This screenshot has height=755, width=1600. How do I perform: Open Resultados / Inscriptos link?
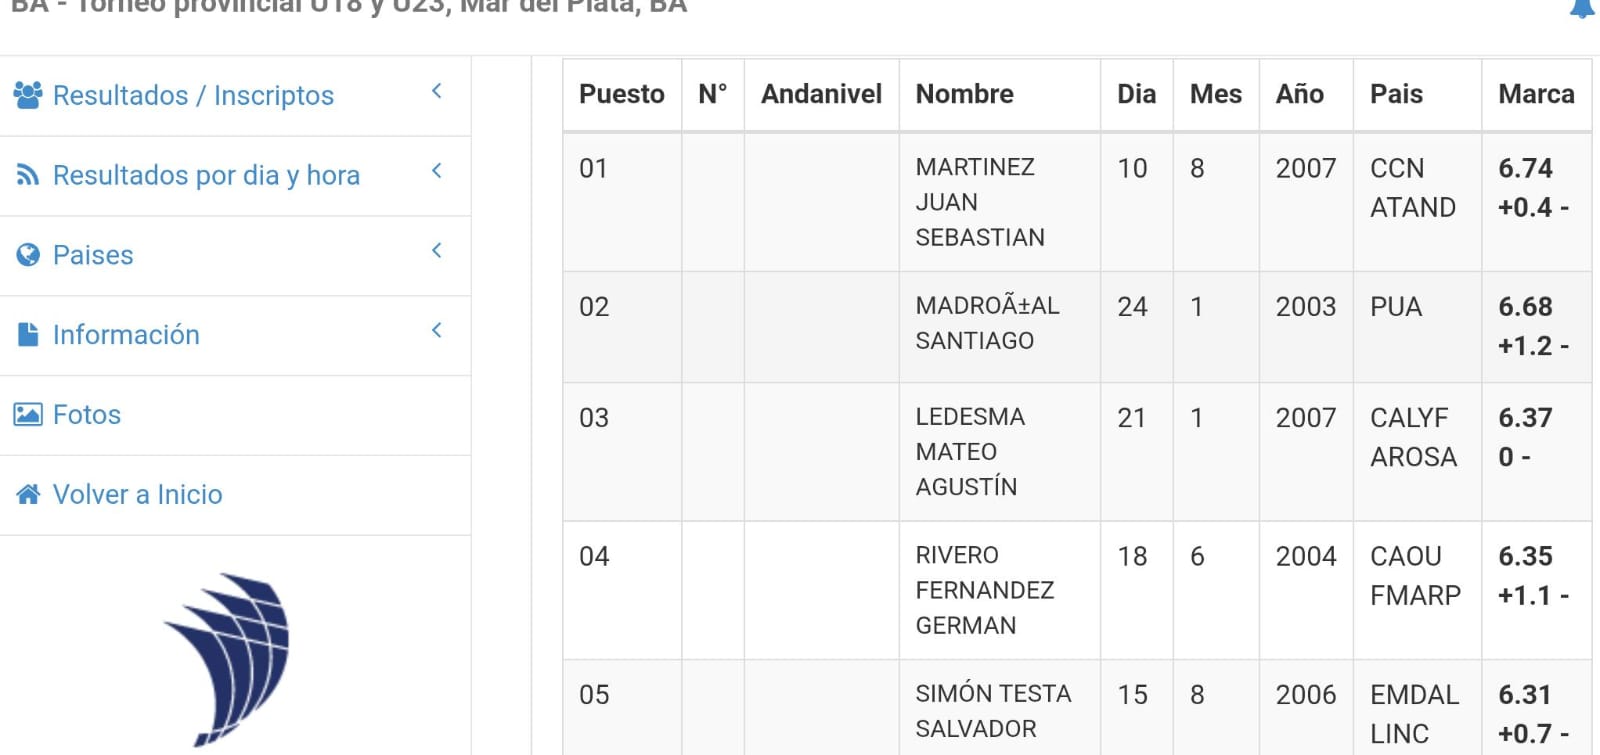click(x=235, y=96)
